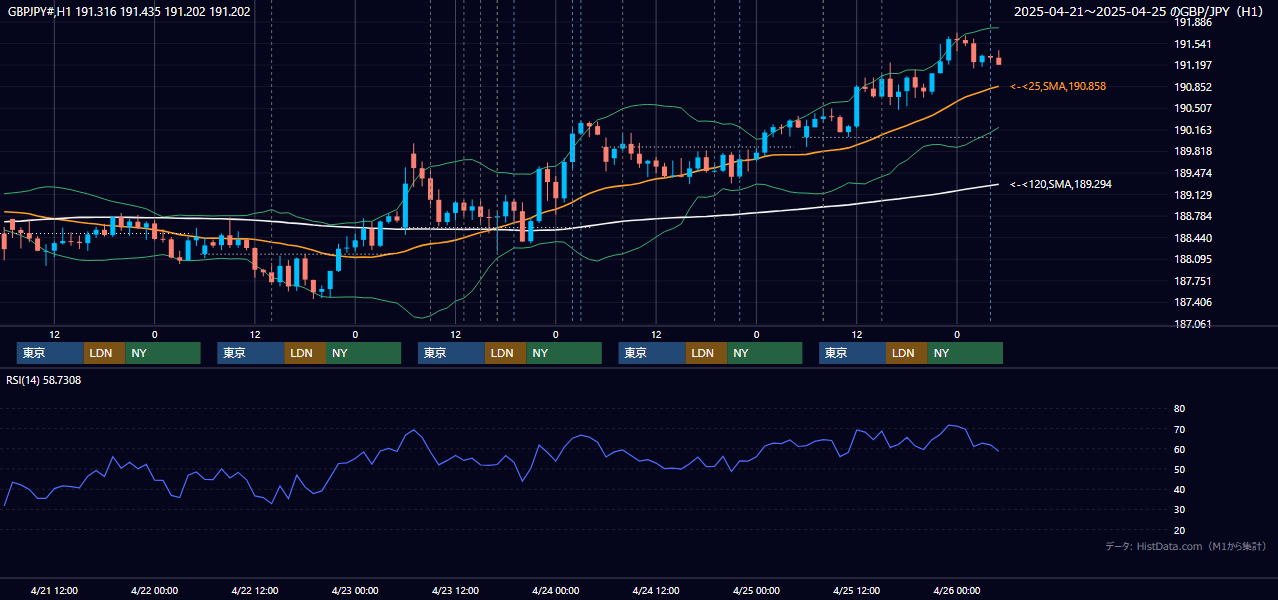Select the 4/26 00:00 time axis label

957,590
